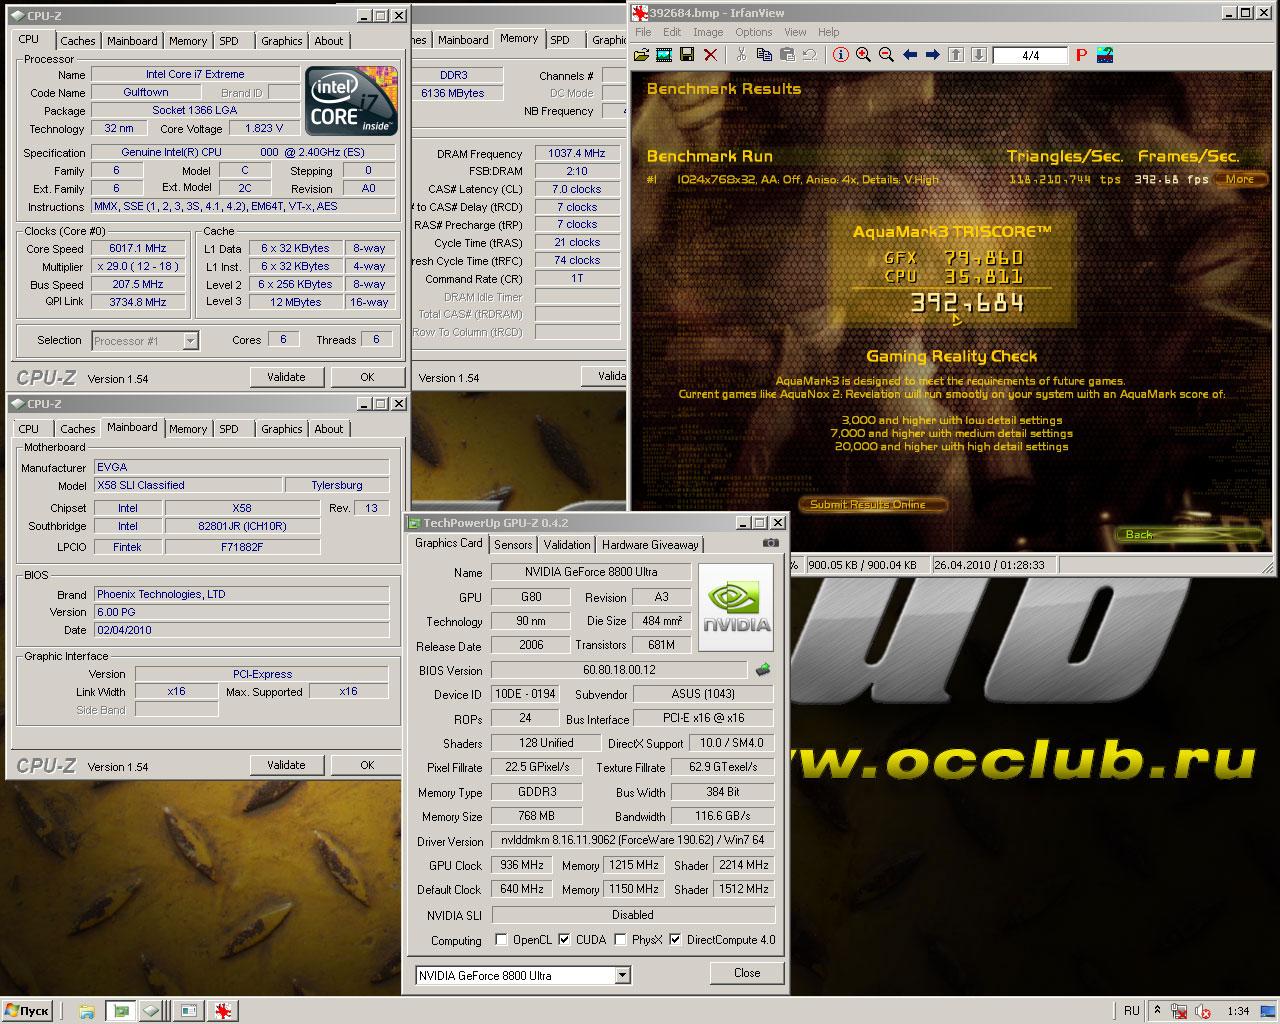Click the Driver Version field in GPU-Z
Image resolution: width=1280 pixels, height=1024 pixels.
click(632, 841)
